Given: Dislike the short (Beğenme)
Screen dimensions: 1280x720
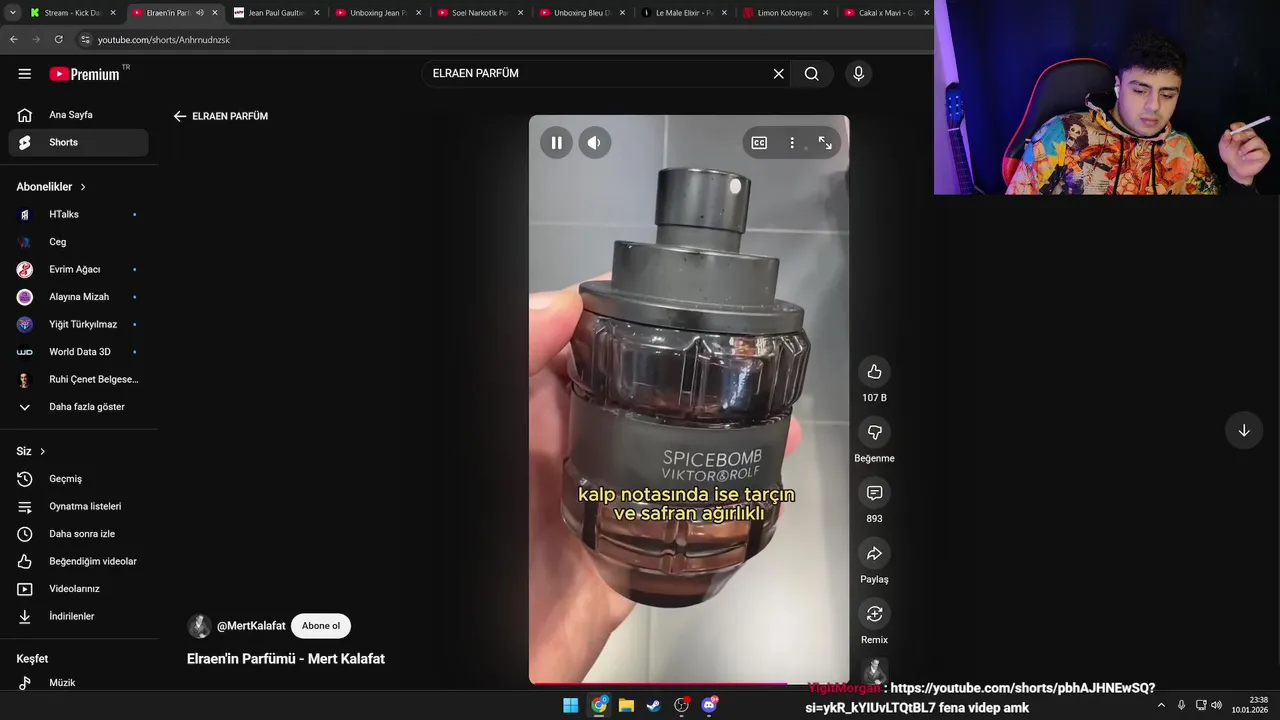Looking at the screenshot, I should [x=874, y=432].
